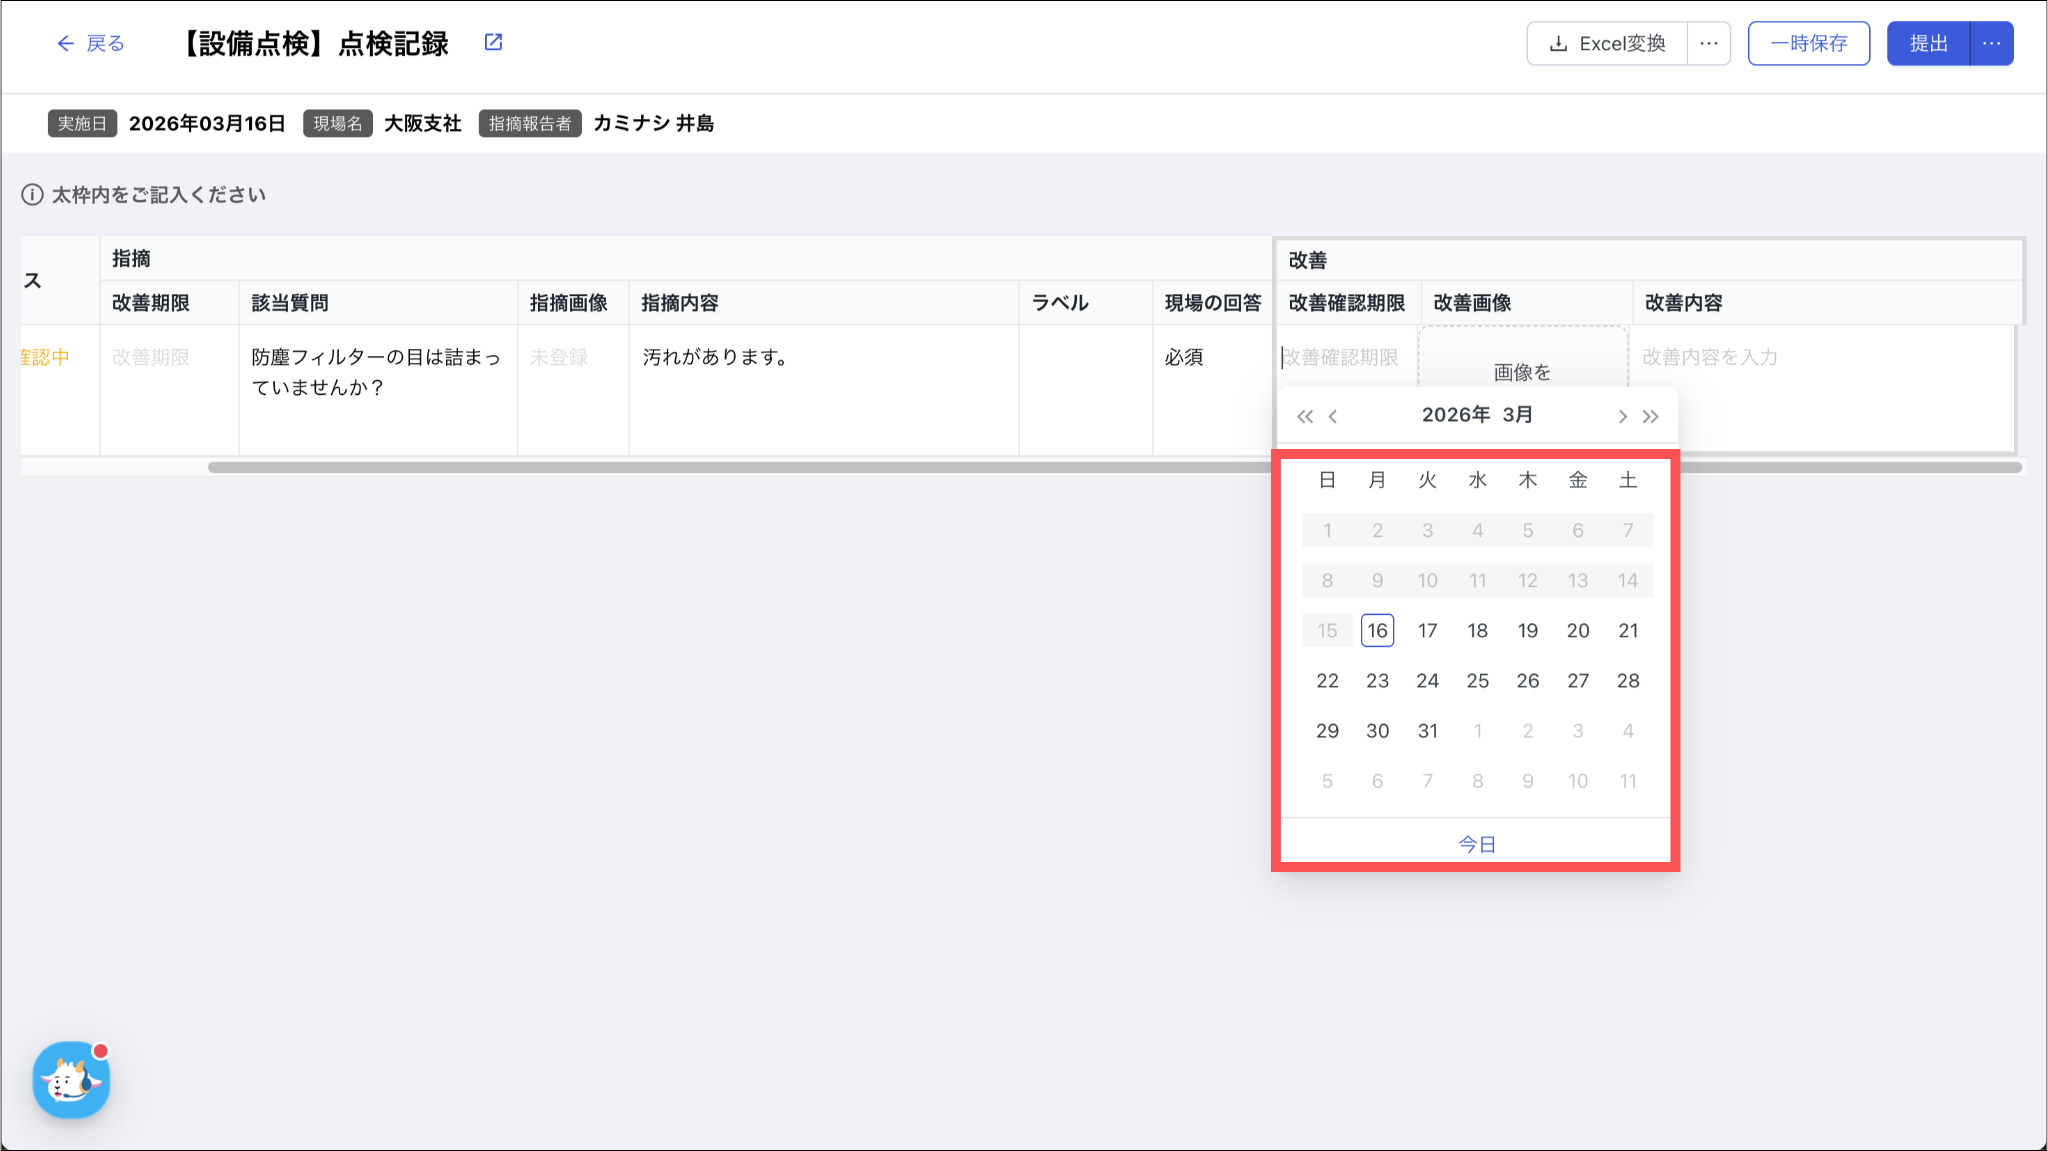Open the external link icon next to the title
This screenshot has height=1151, width=2048.
(493, 42)
